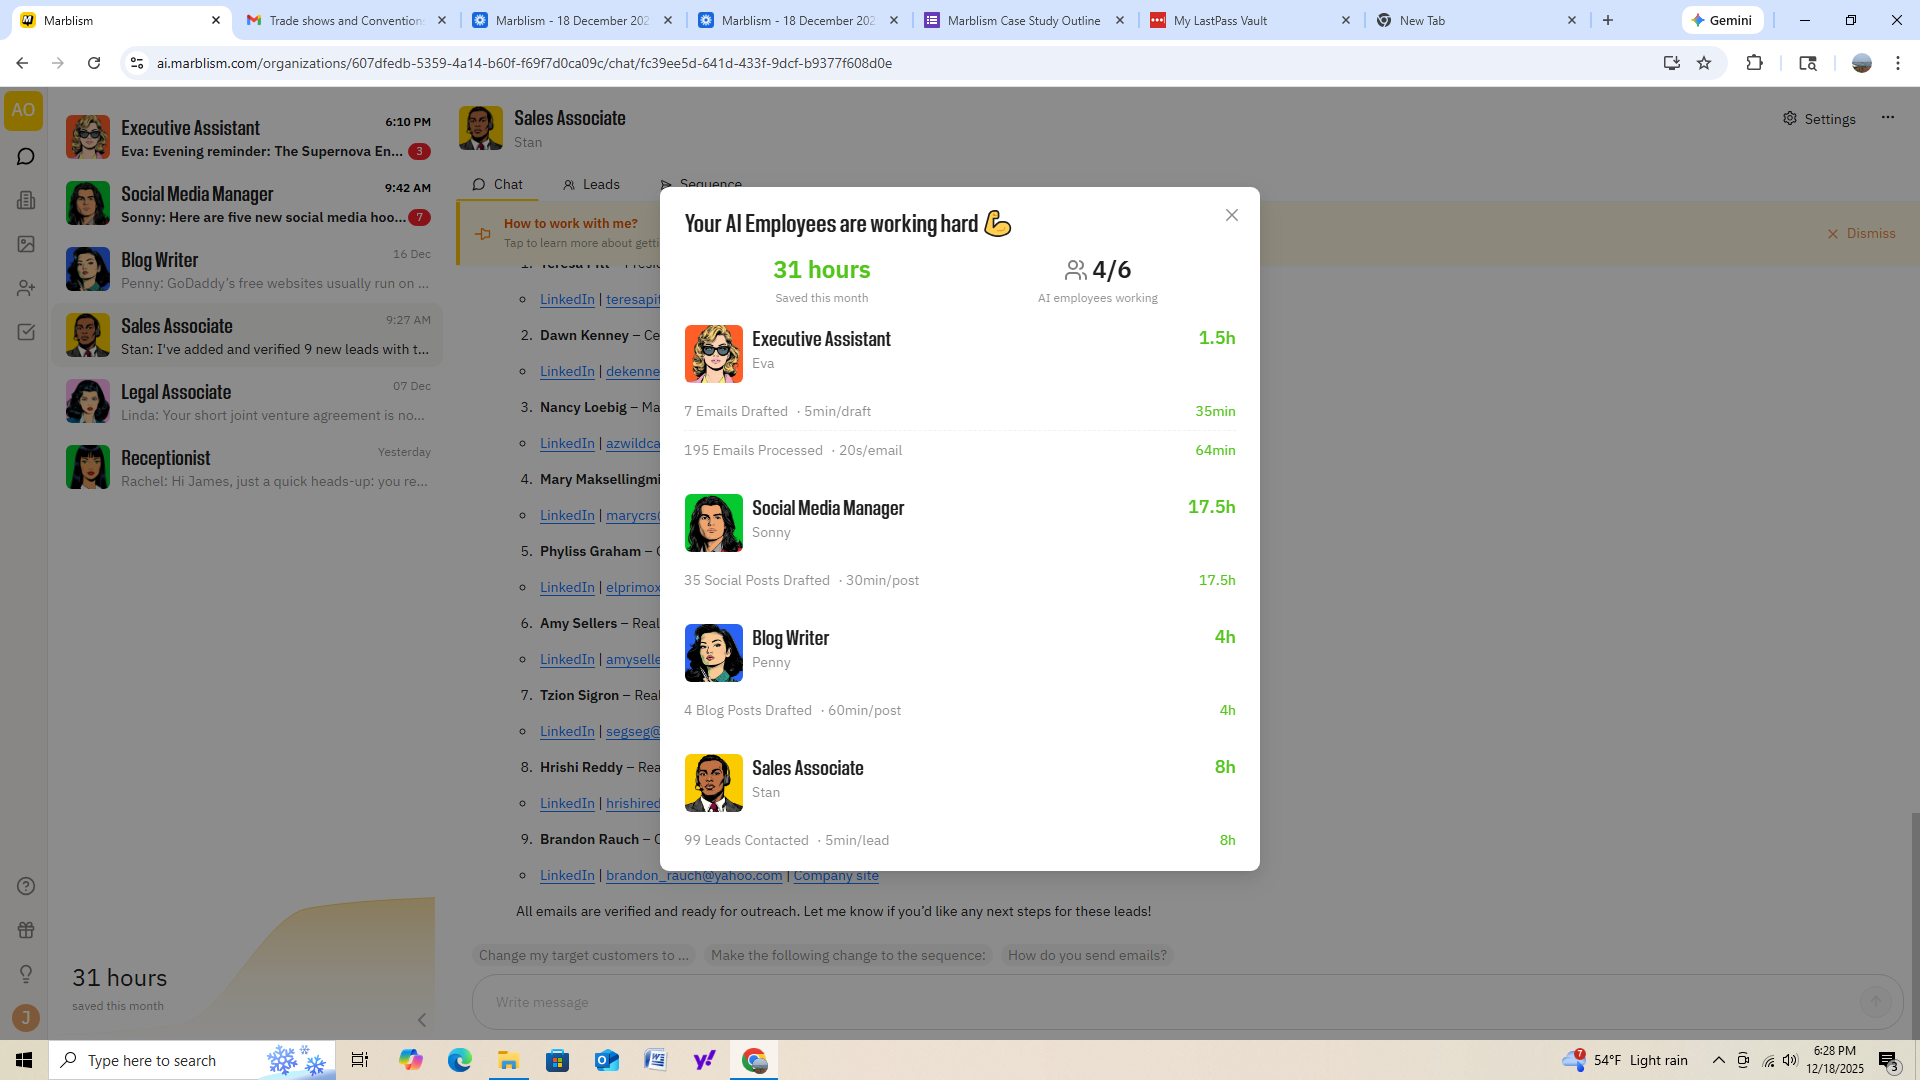Open Word from taskbar

click(x=655, y=1060)
